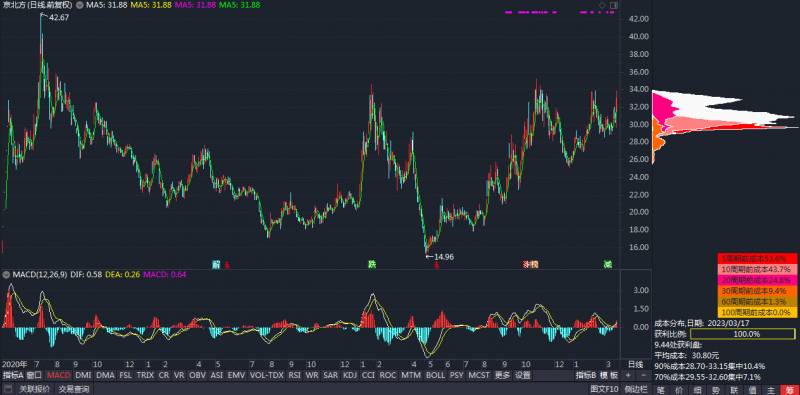This screenshot has height=395, width=800.
Task: Click the 指标B group selector
Action: [x=587, y=375]
